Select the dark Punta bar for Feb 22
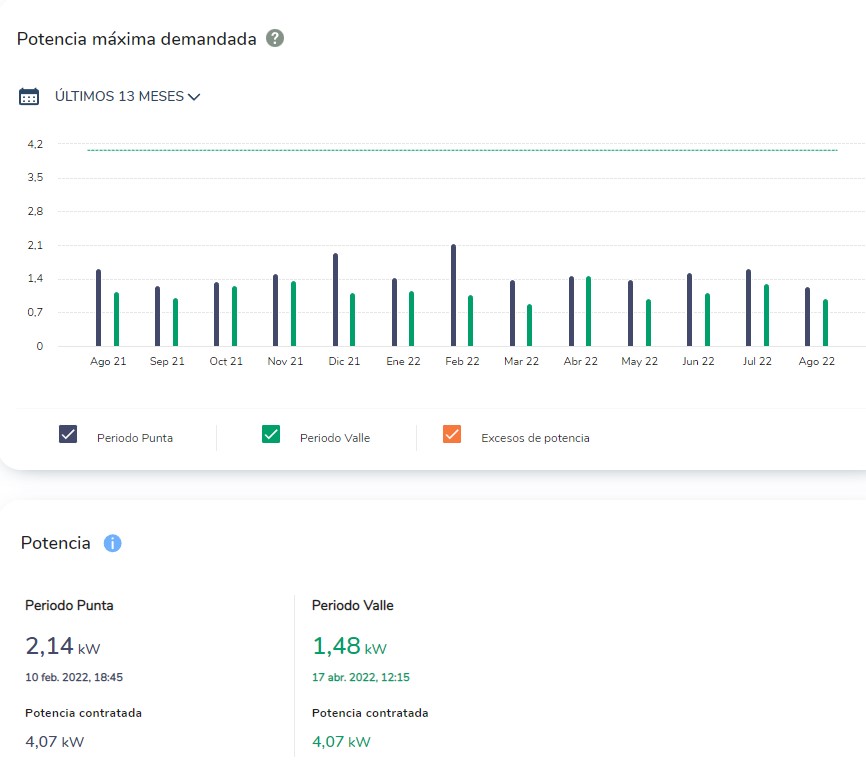The width and height of the screenshot is (866, 765). click(x=453, y=295)
